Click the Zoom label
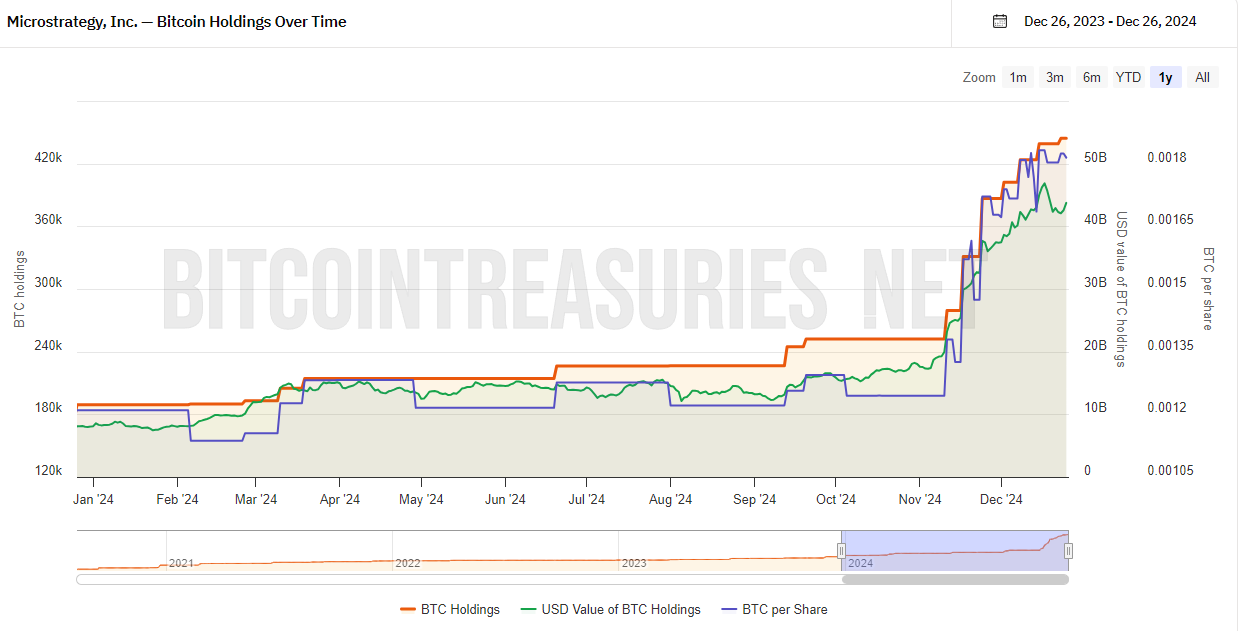Viewport: 1238px width, 631px height. coord(979,77)
